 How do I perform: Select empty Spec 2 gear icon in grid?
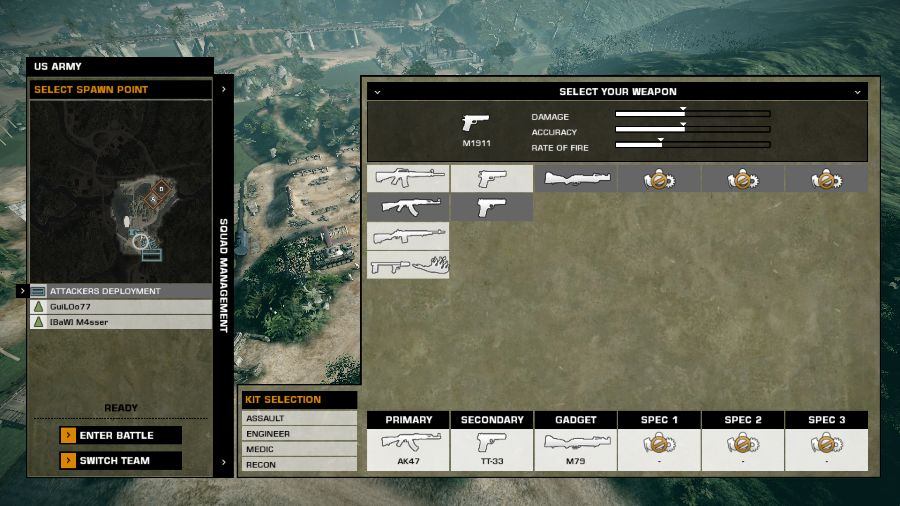point(743,178)
